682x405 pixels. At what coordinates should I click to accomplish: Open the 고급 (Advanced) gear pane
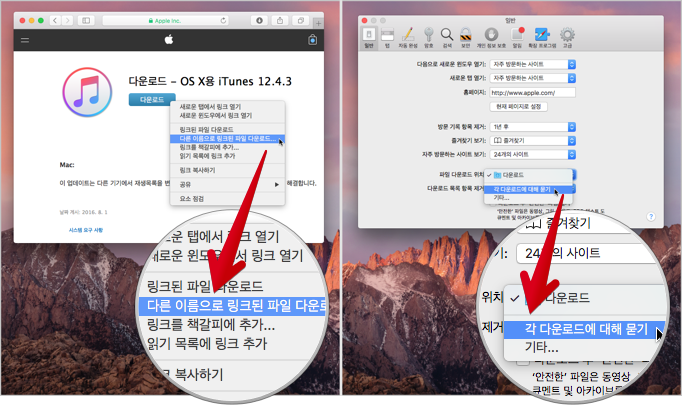567,37
